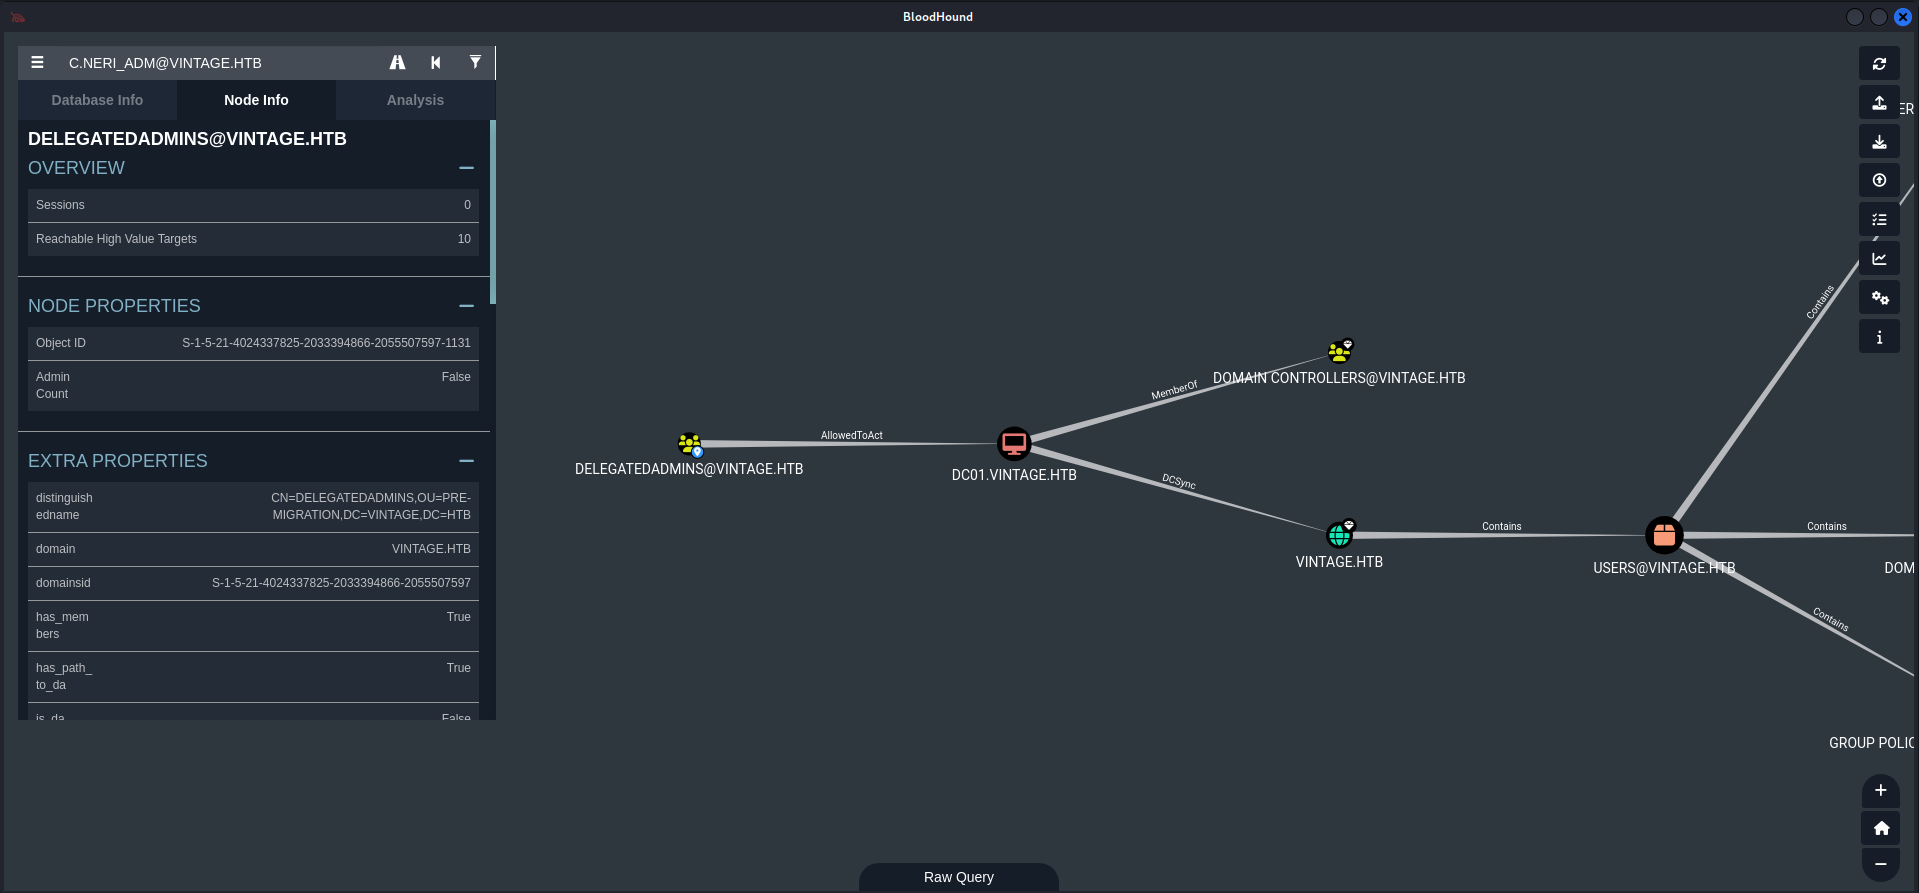
Task: Open the view upload status list icon
Action: click(x=1879, y=219)
